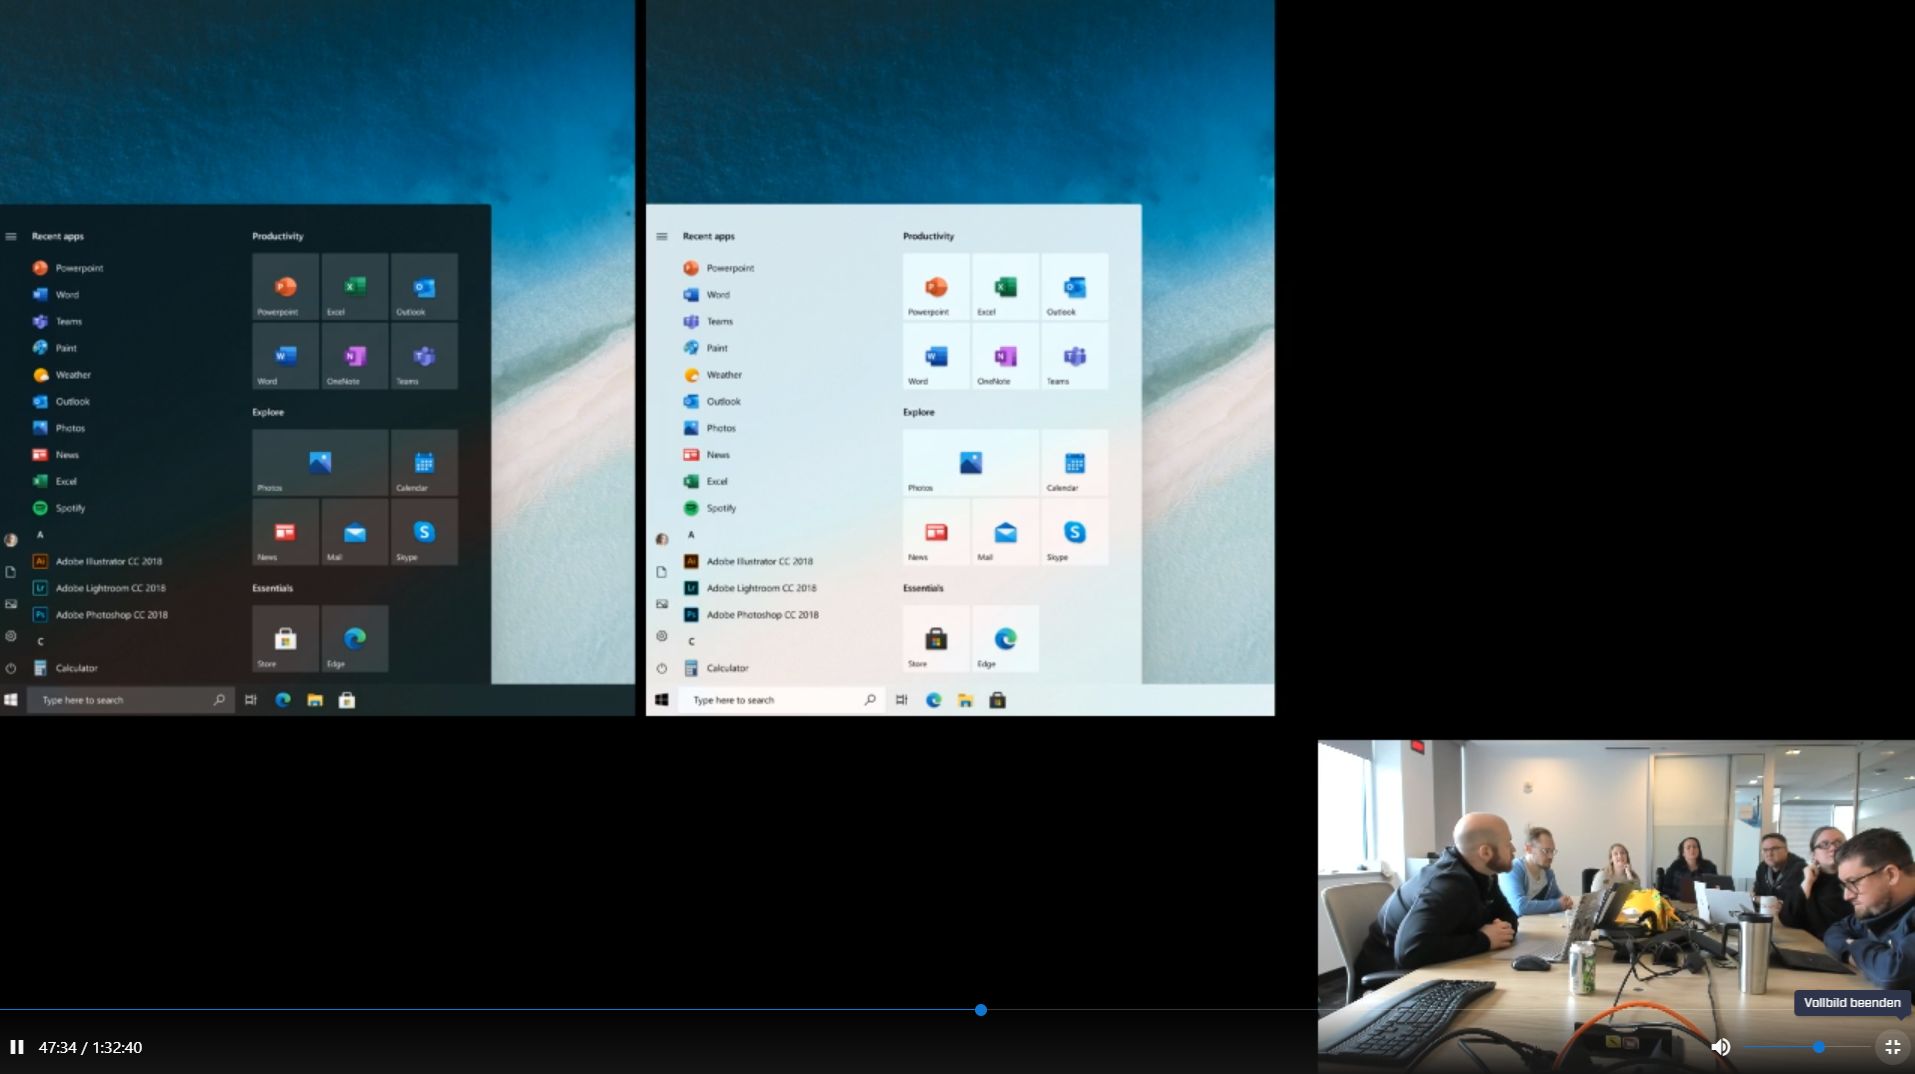Image resolution: width=1915 pixels, height=1074 pixels.
Task: Click Explore group header in dark menu
Action: pyautogui.click(x=268, y=412)
